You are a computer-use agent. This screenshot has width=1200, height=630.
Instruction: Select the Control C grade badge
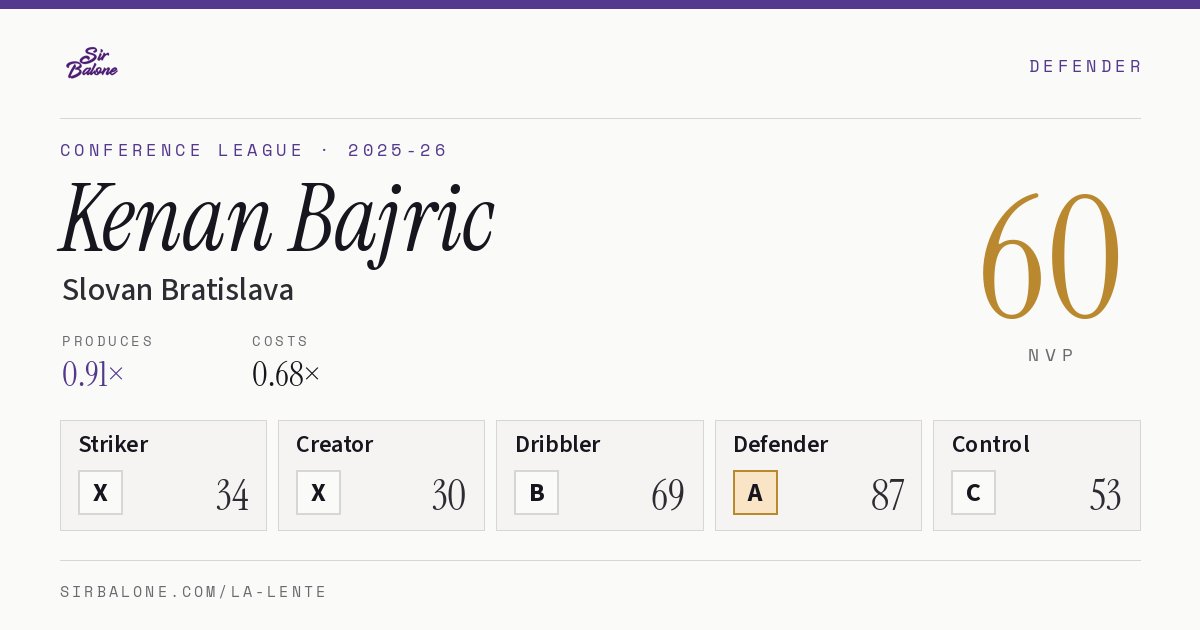pos(973,493)
